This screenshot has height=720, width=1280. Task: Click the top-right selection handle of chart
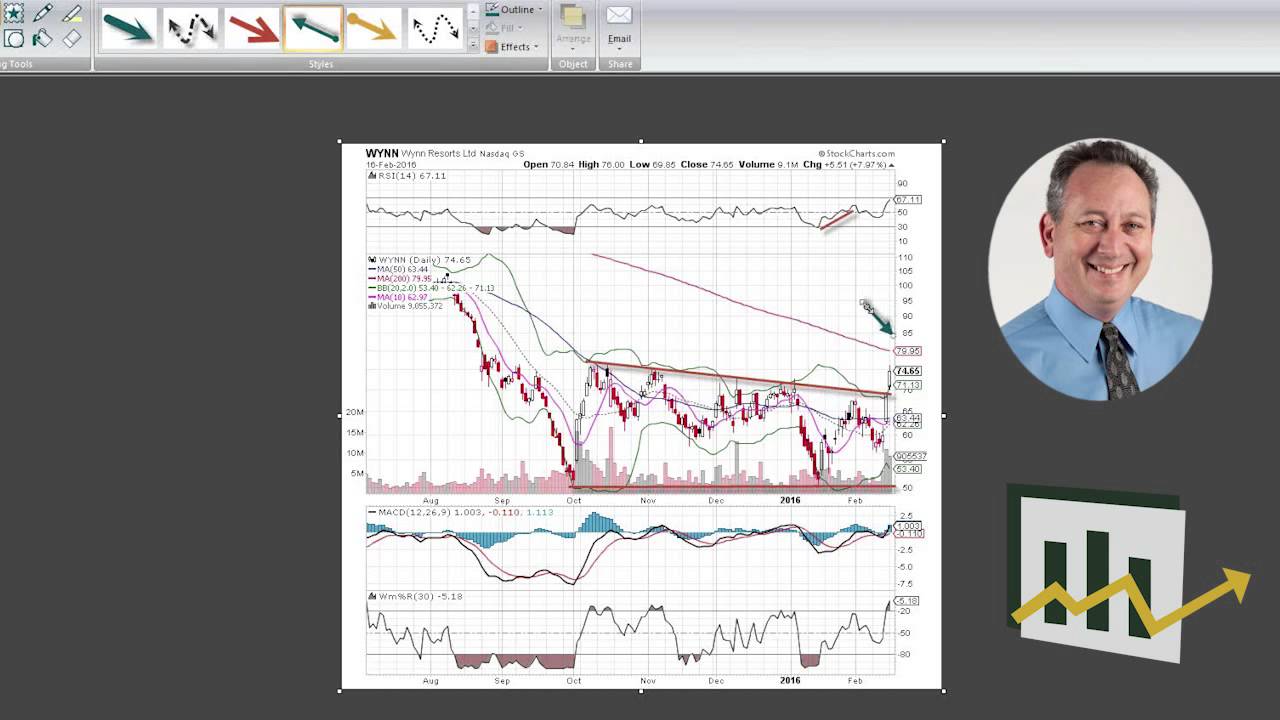pos(942,142)
